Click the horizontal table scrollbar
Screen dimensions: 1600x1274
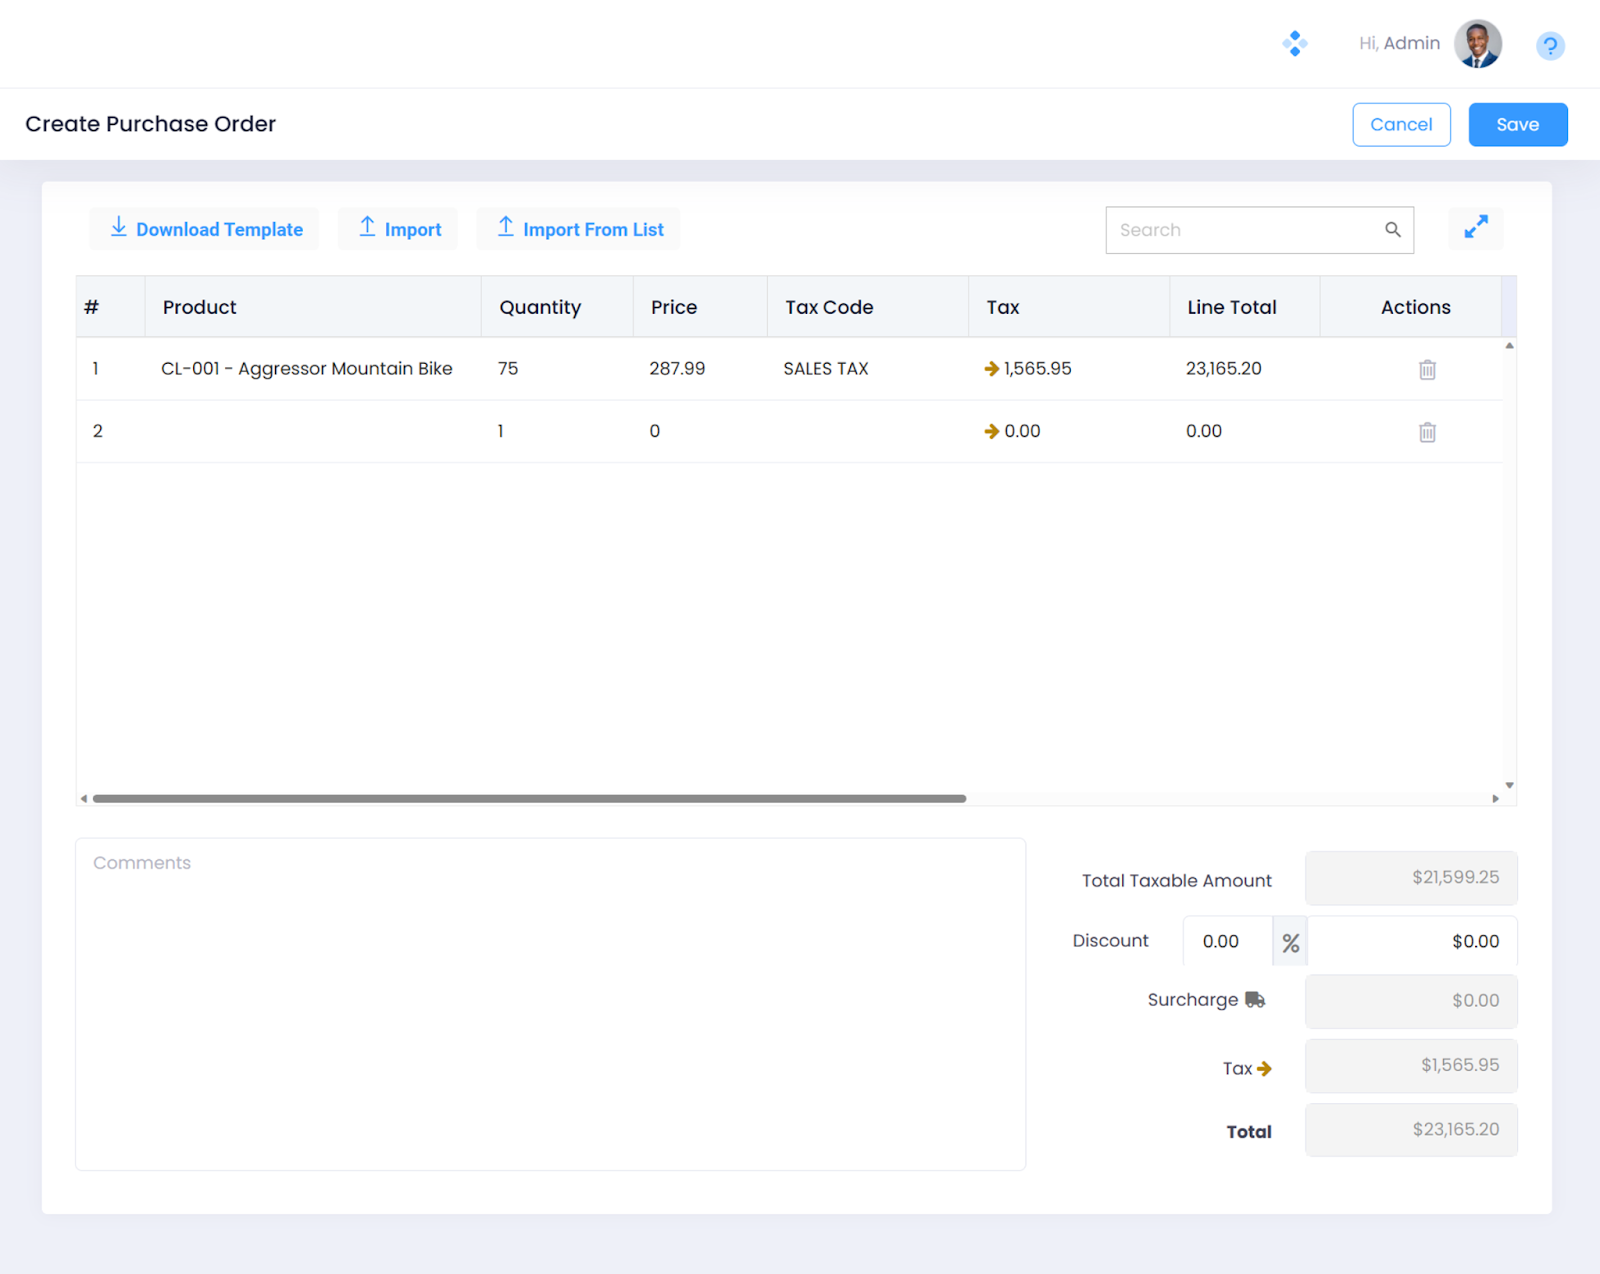[528, 799]
